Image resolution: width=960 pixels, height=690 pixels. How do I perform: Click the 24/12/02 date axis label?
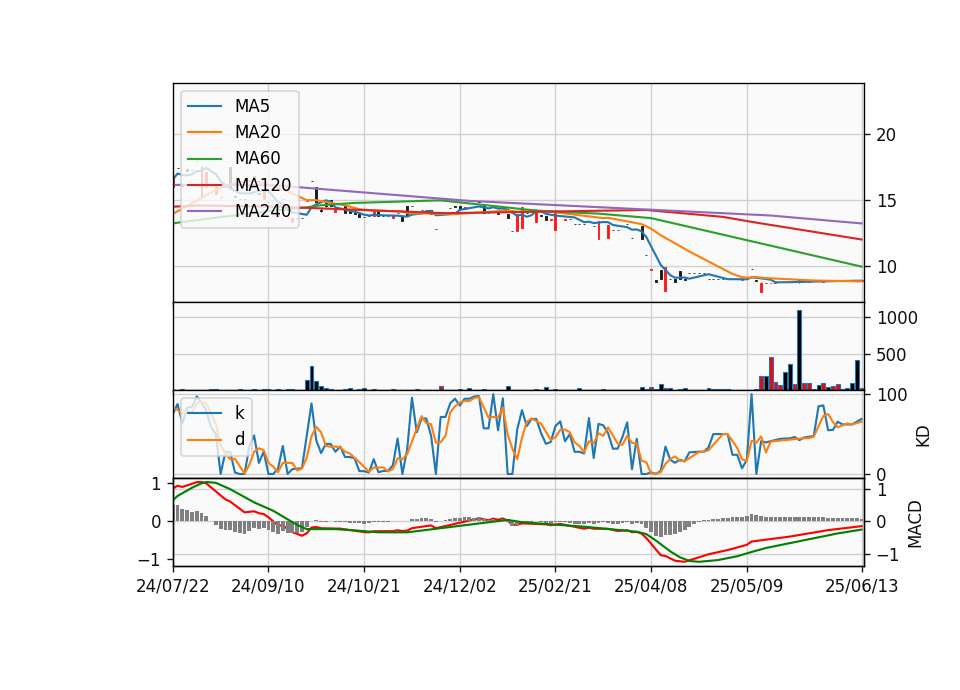[459, 586]
